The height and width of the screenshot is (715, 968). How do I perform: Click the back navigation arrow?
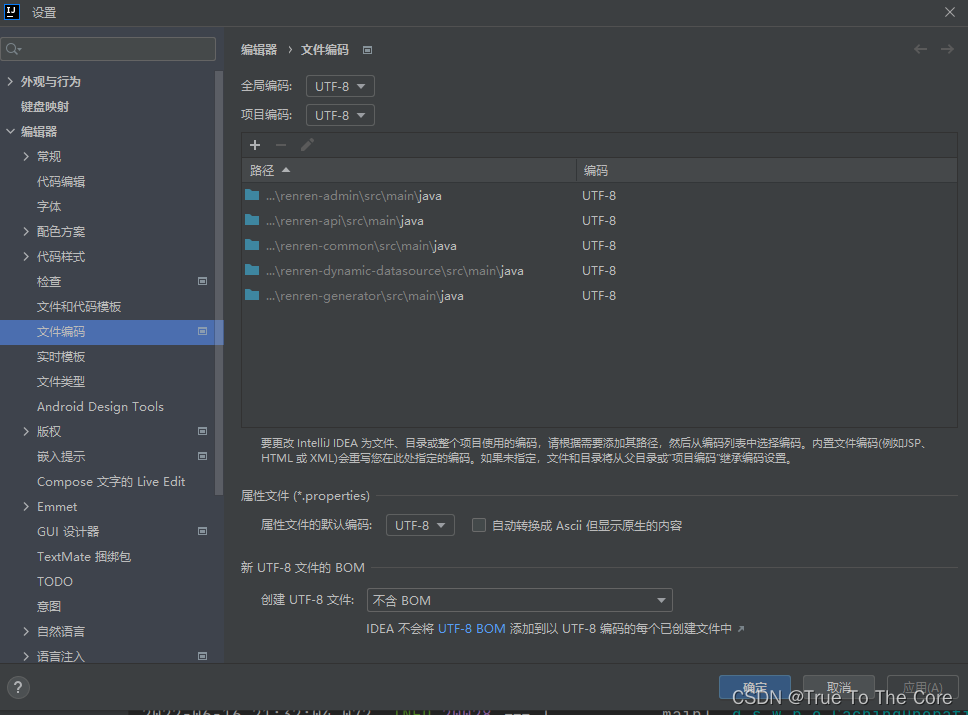(x=920, y=48)
